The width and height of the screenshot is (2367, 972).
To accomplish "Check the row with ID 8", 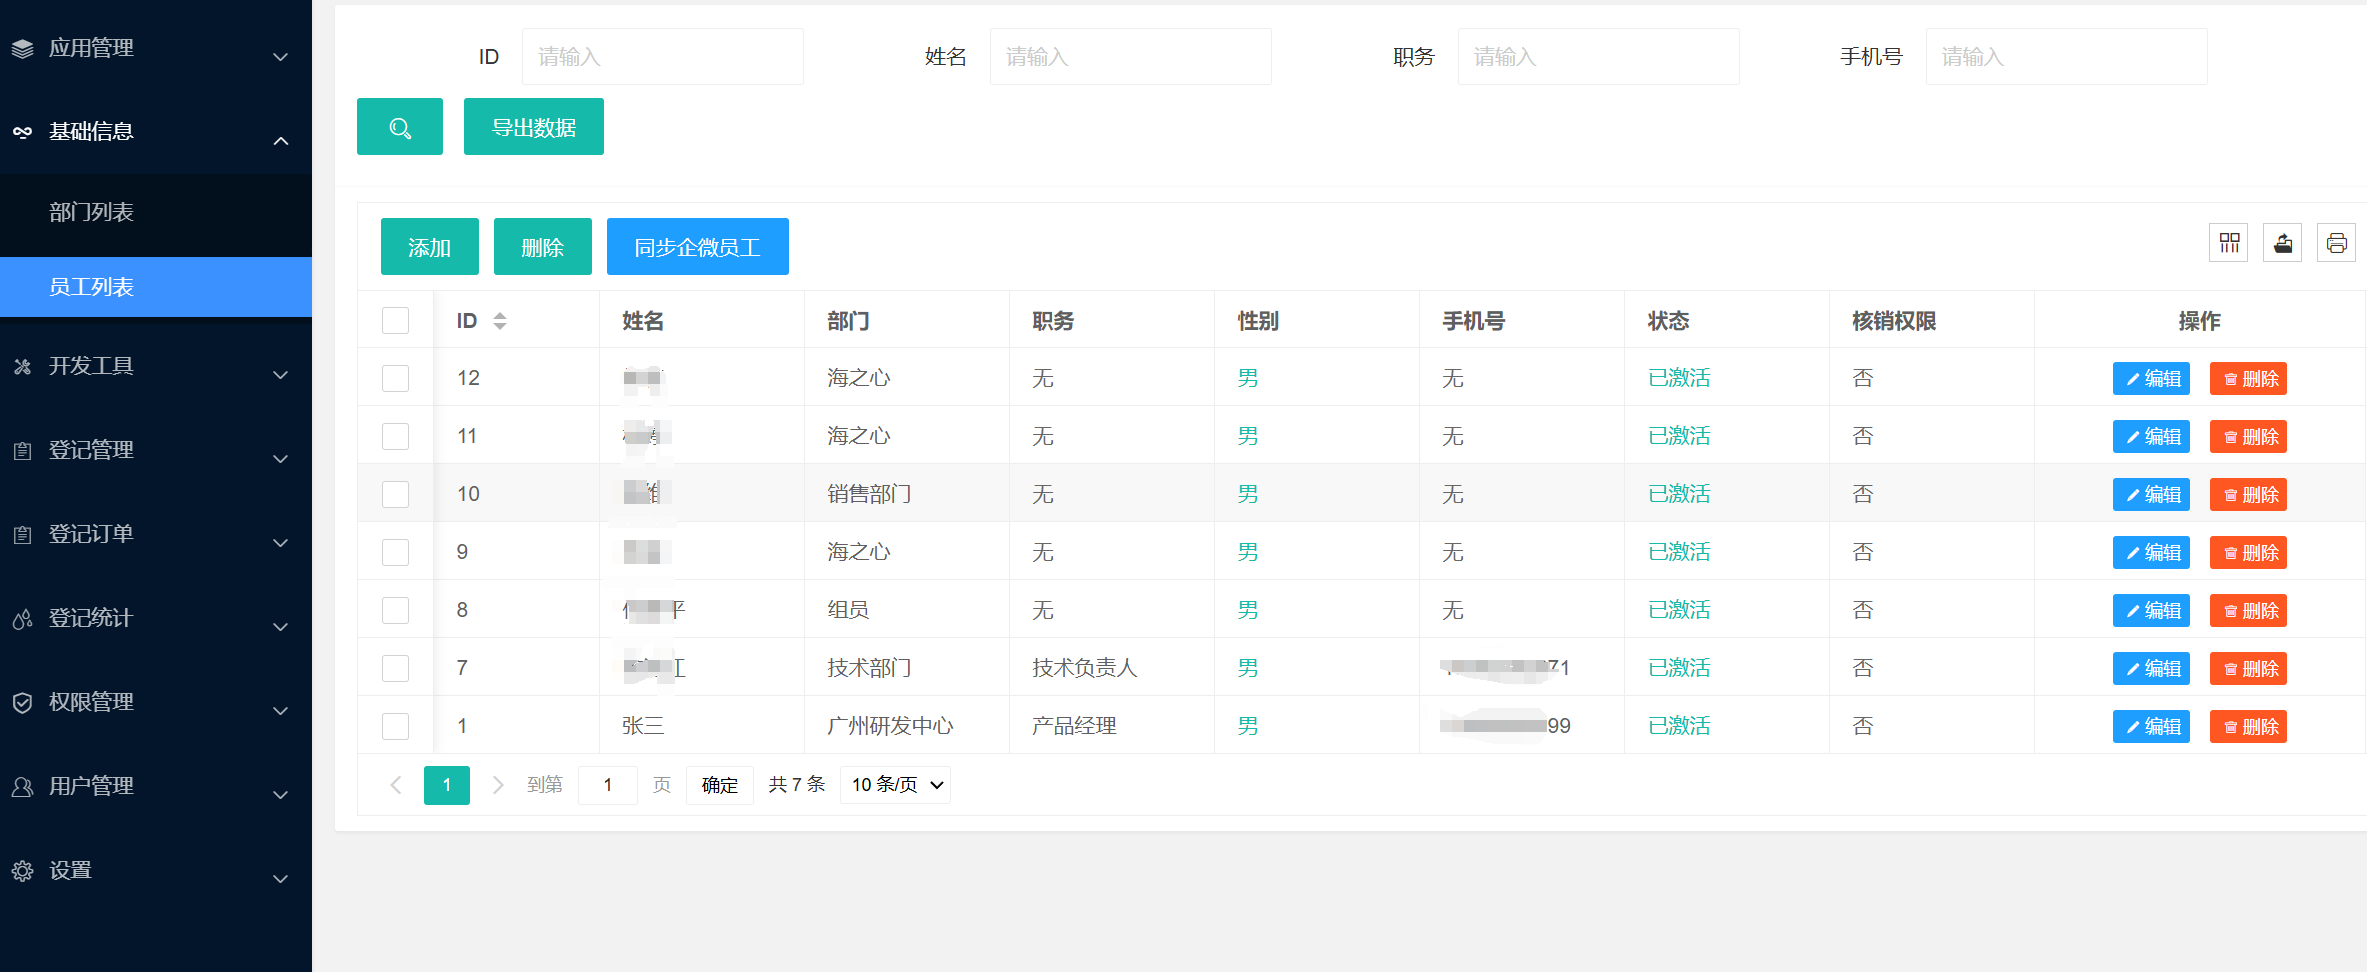I will click(x=396, y=610).
